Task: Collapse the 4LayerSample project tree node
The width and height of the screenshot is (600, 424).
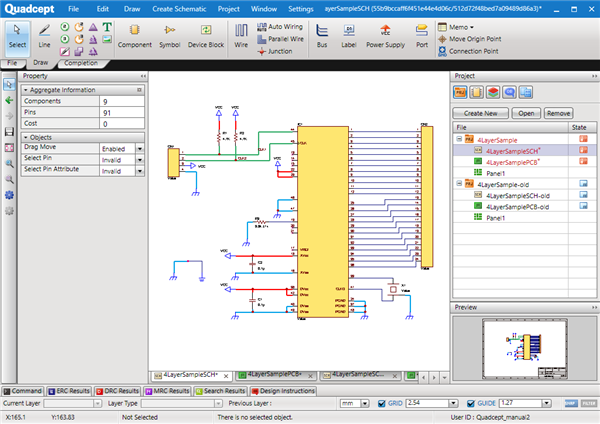Action: 459,139
